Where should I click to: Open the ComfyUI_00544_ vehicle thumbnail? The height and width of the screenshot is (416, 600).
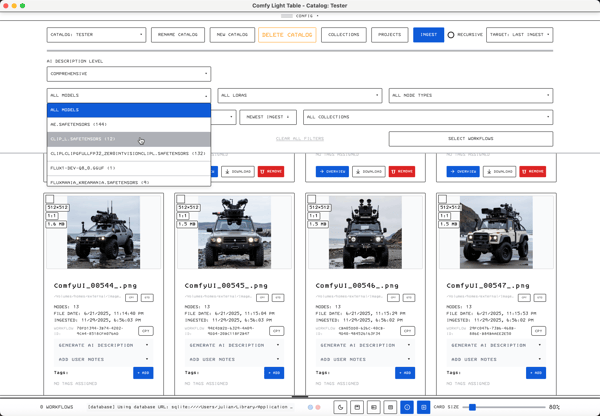pos(104,232)
